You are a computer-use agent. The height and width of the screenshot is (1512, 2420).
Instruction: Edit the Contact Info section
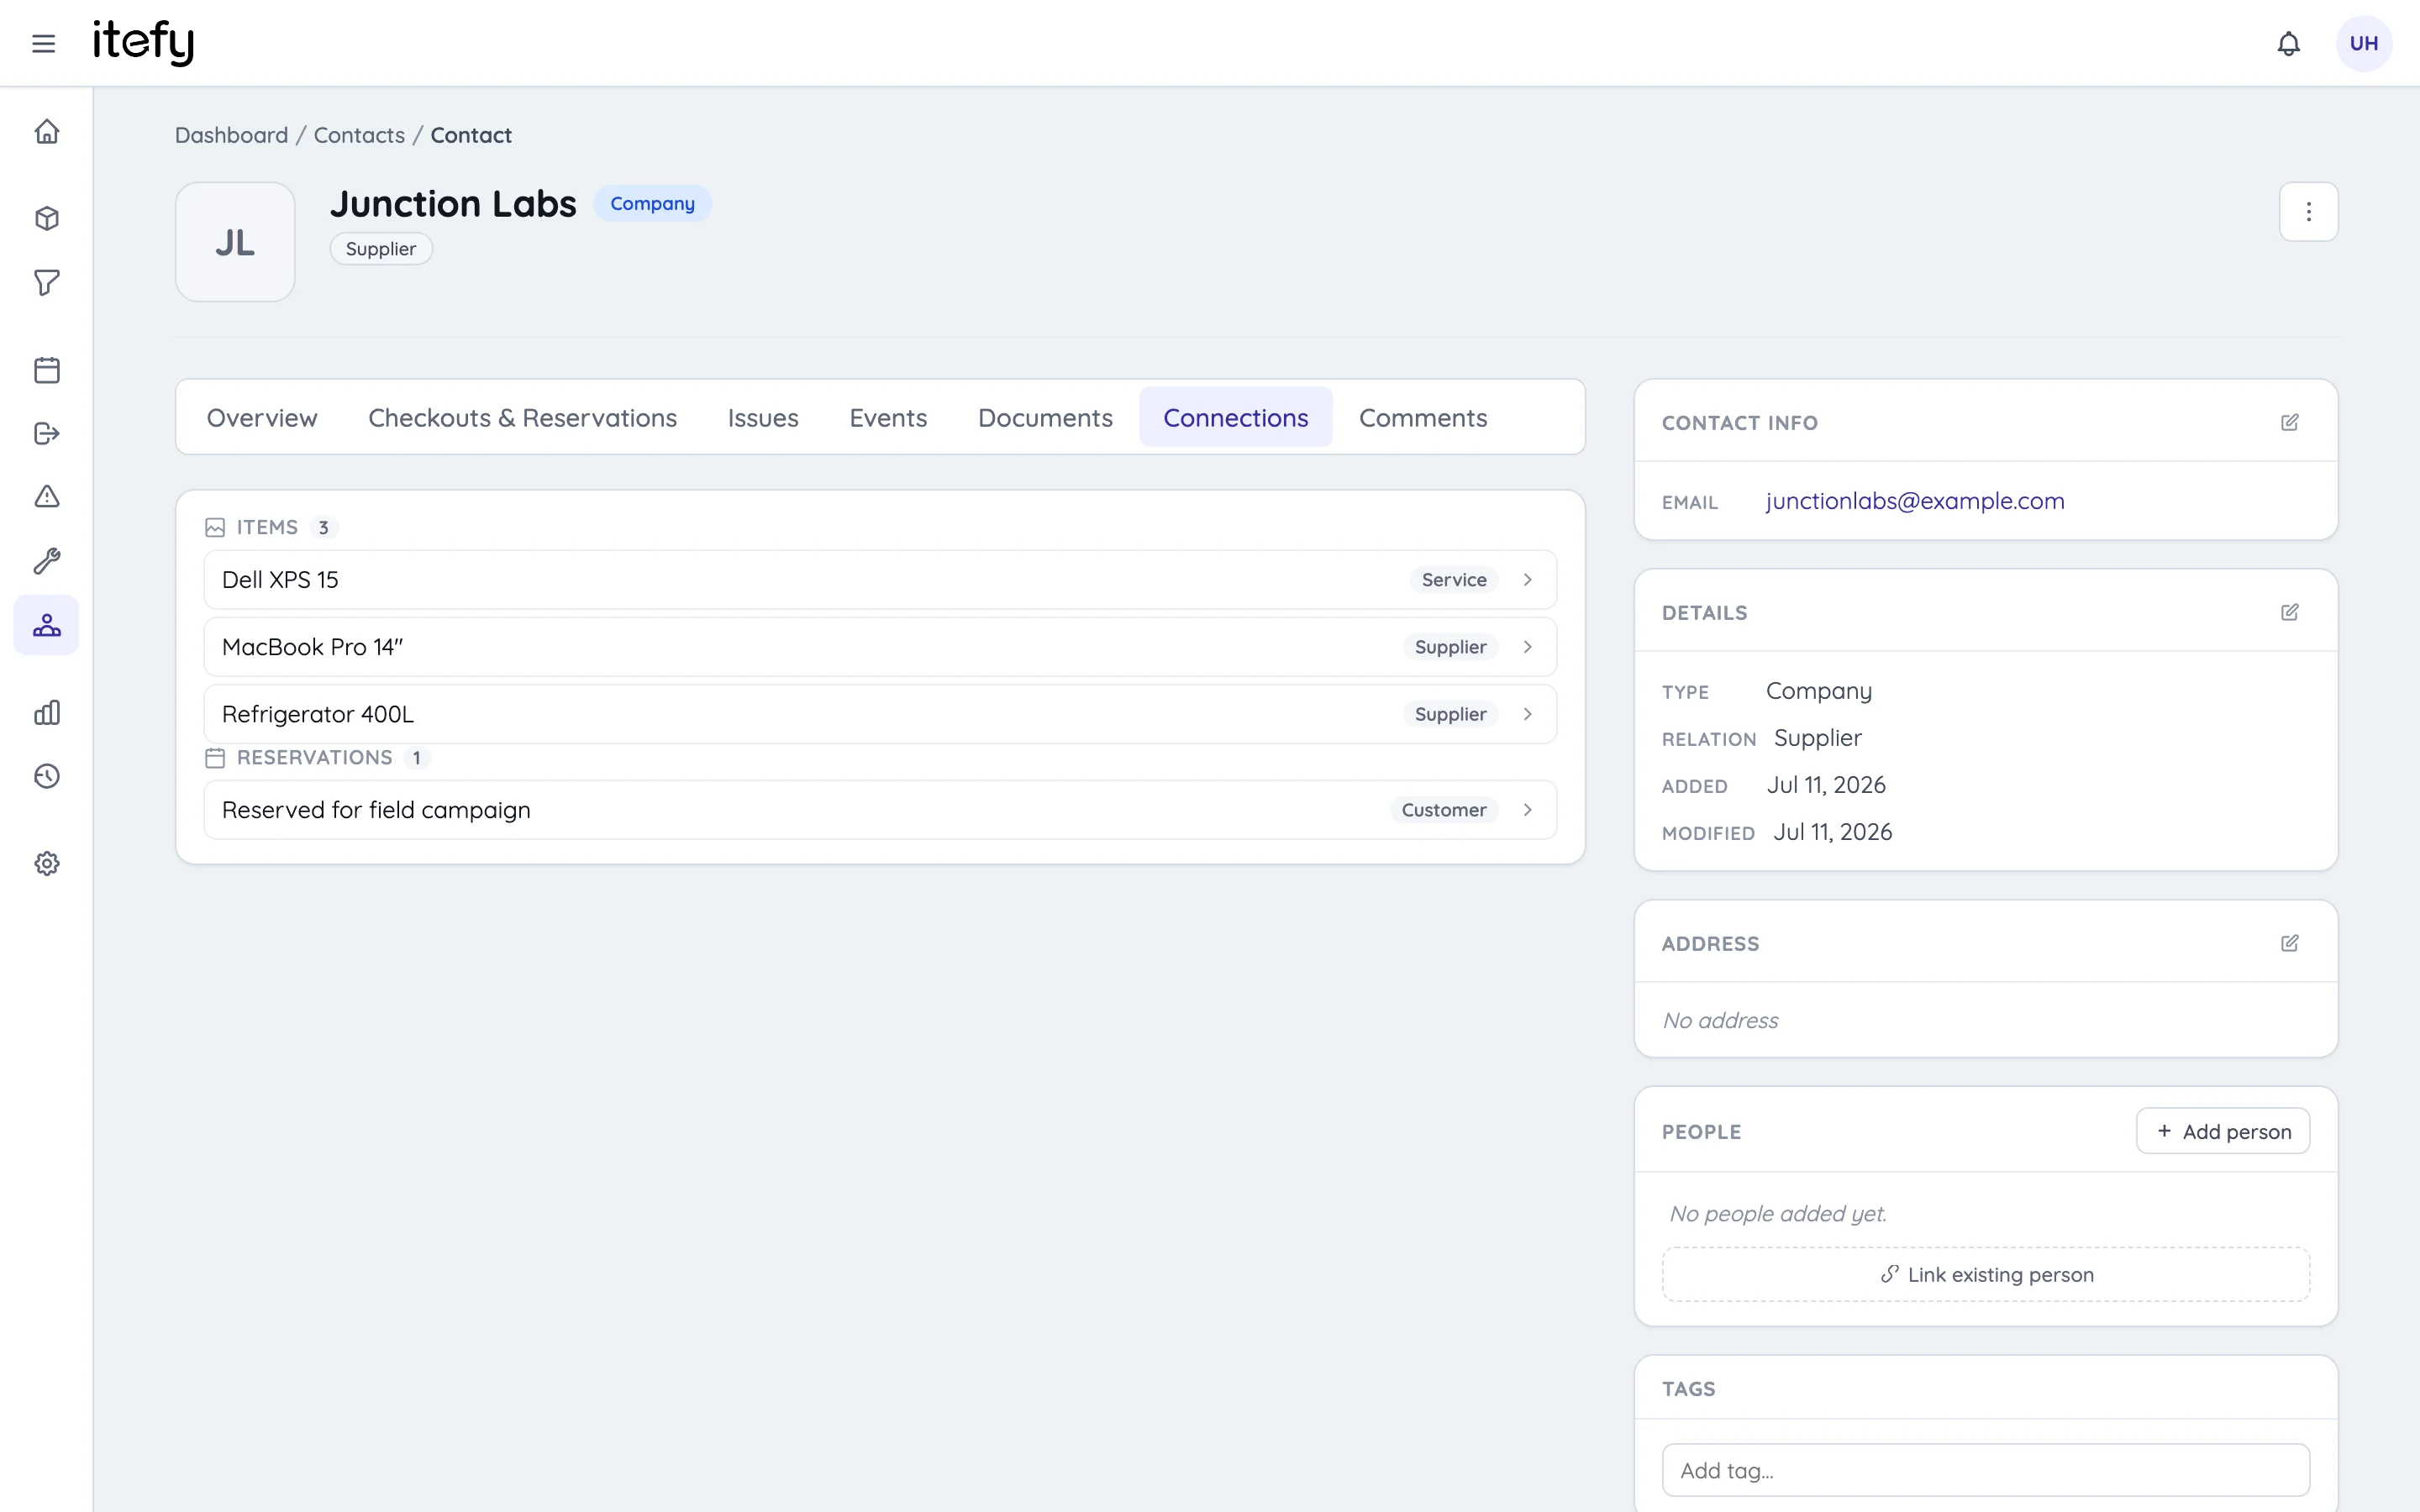click(x=2289, y=422)
